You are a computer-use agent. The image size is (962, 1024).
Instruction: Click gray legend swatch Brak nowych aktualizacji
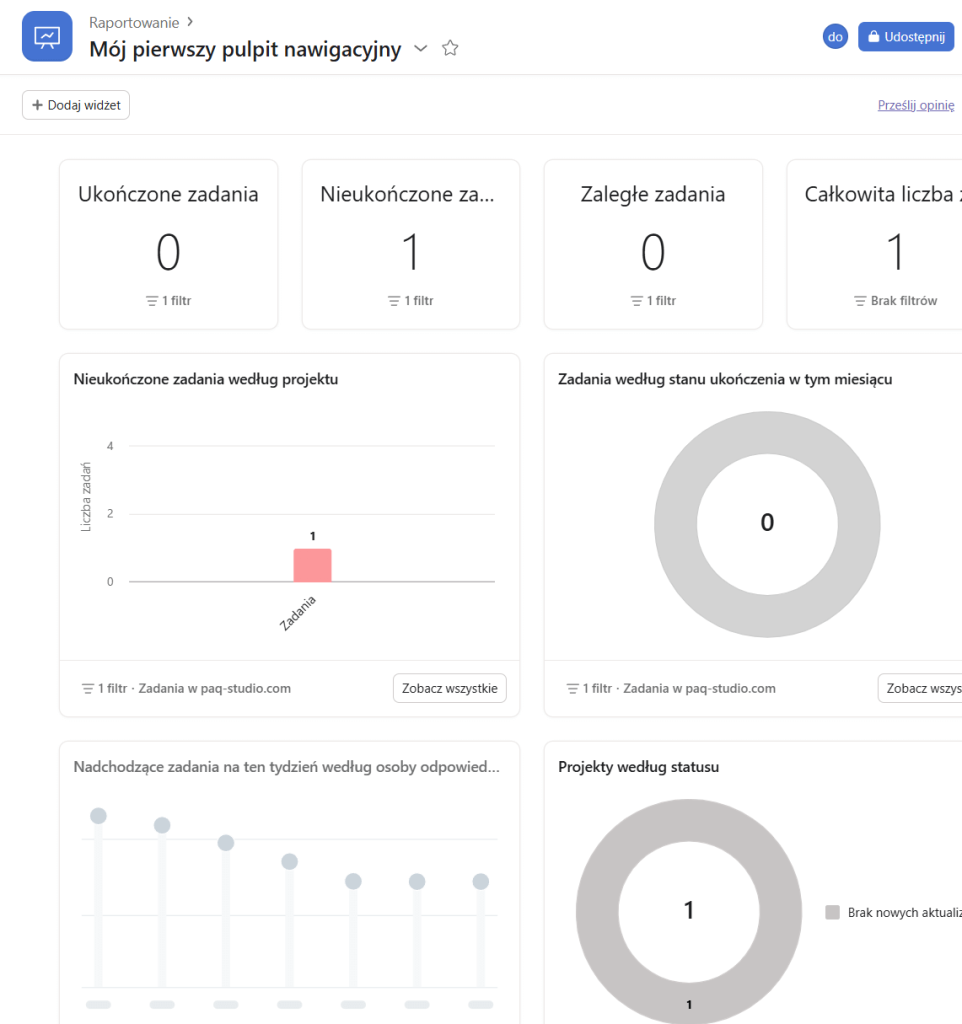pos(832,913)
